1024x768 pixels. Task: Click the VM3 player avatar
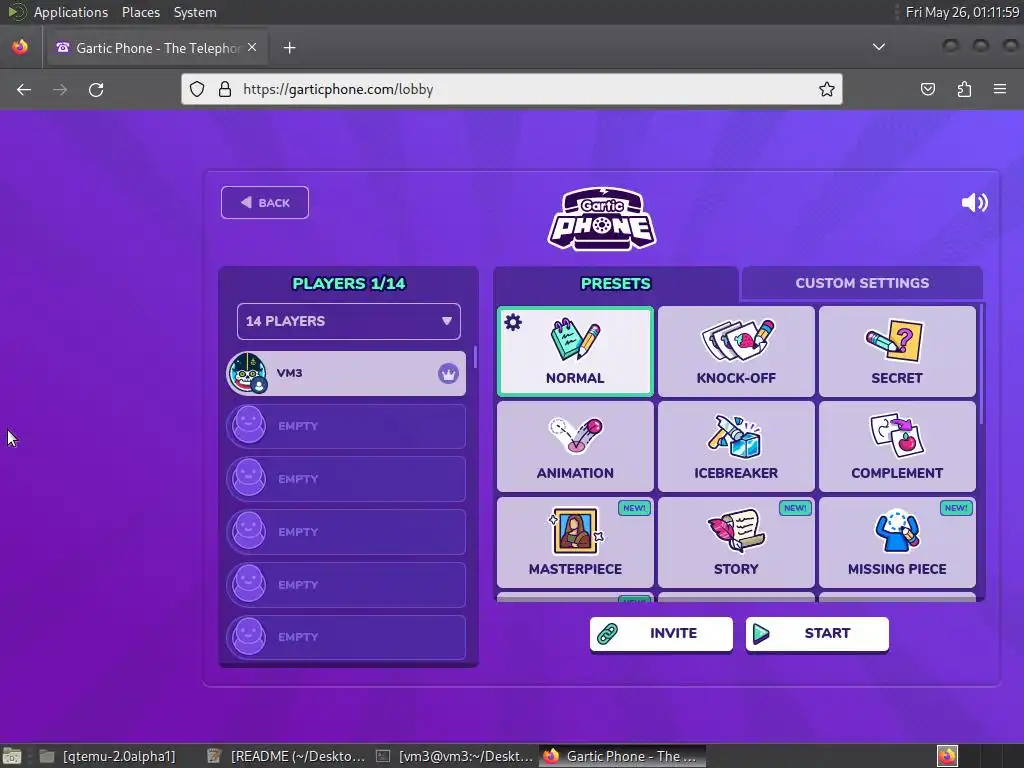248,373
